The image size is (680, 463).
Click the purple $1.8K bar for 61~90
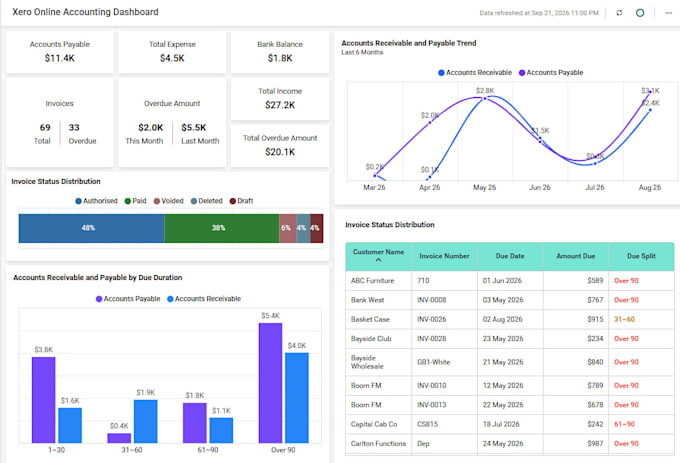tap(195, 423)
